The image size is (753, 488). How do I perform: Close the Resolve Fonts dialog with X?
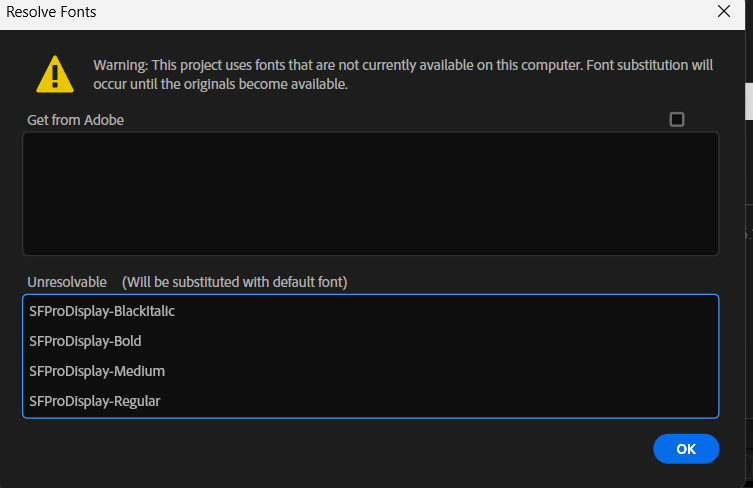coord(724,13)
